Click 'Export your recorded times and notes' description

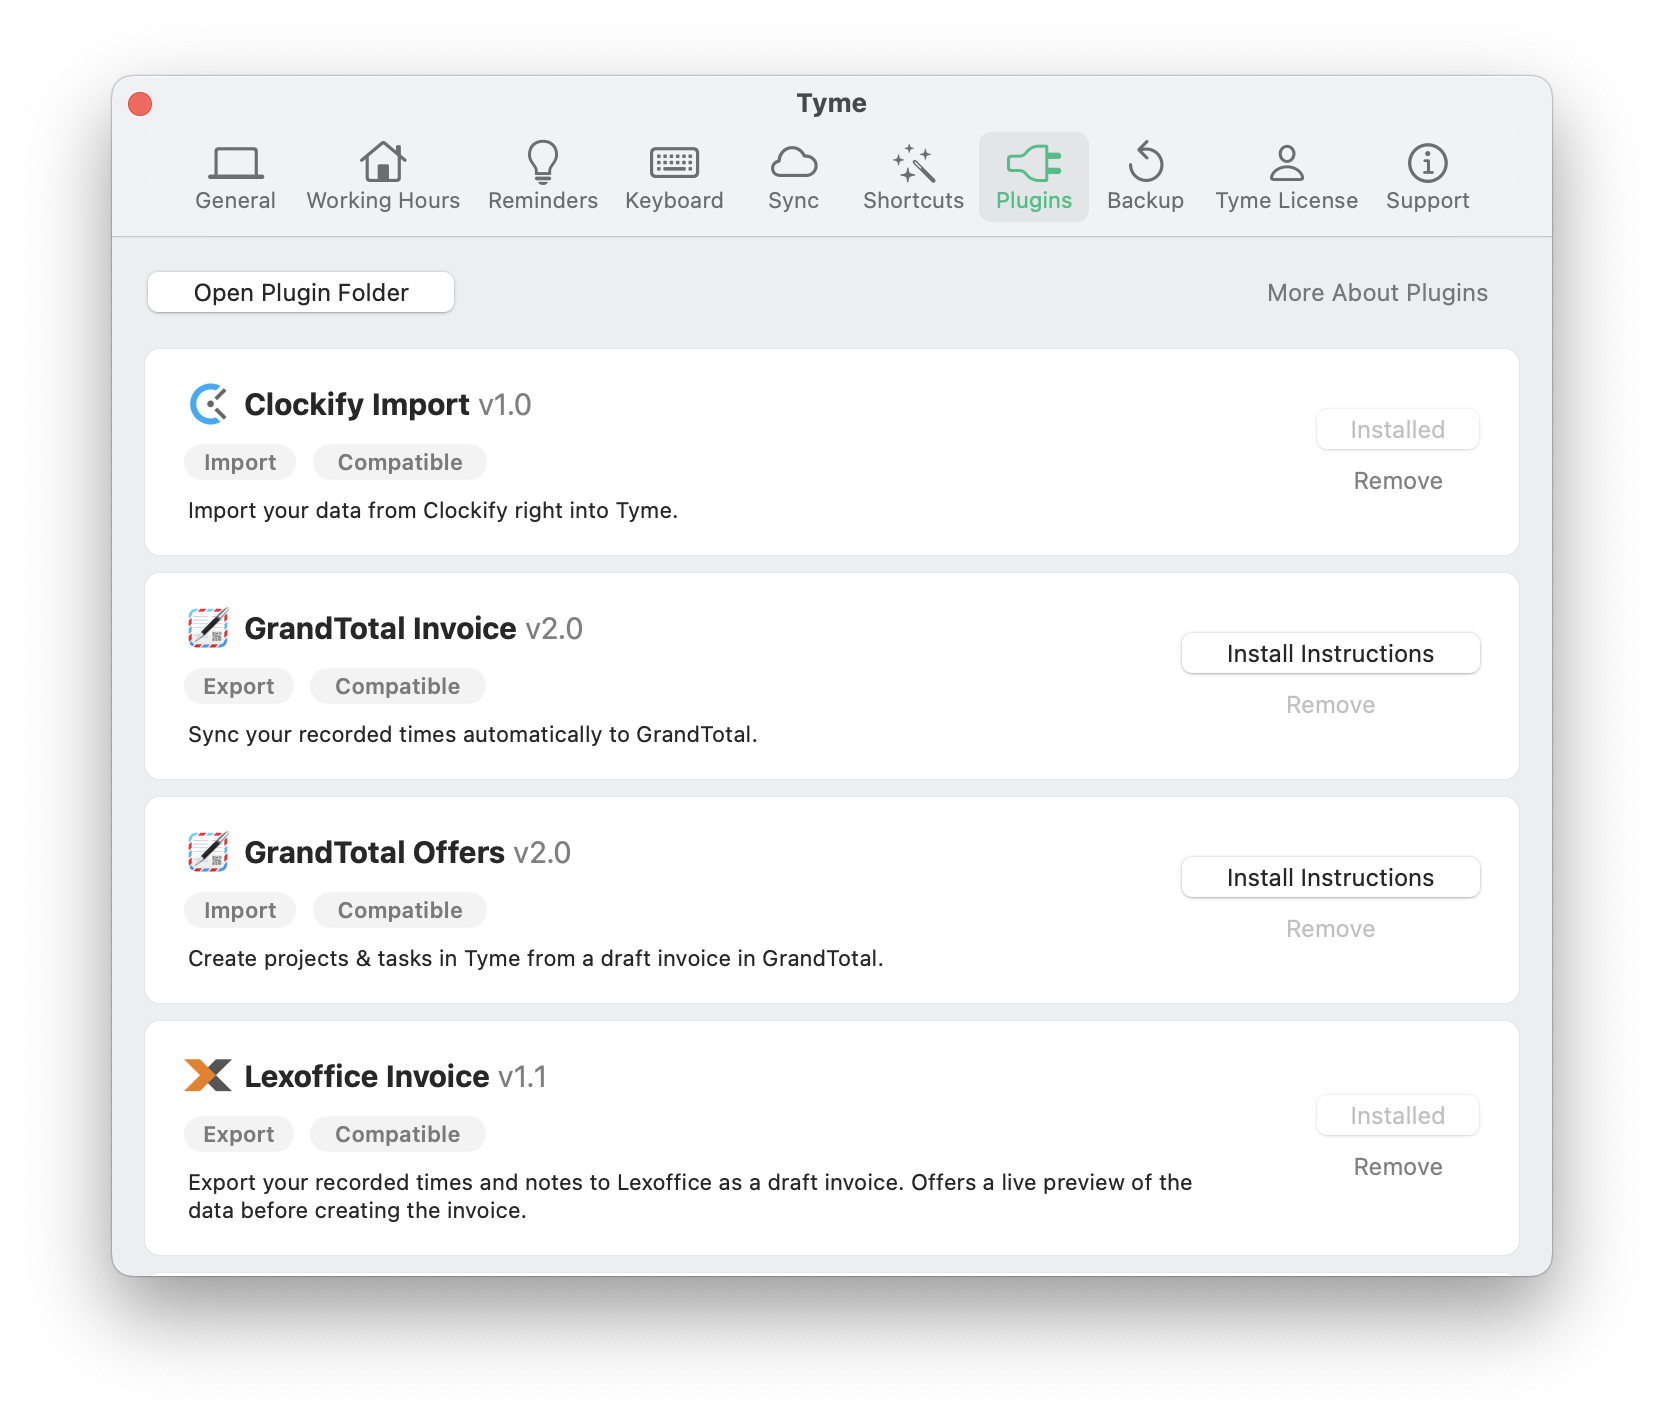coord(690,1196)
